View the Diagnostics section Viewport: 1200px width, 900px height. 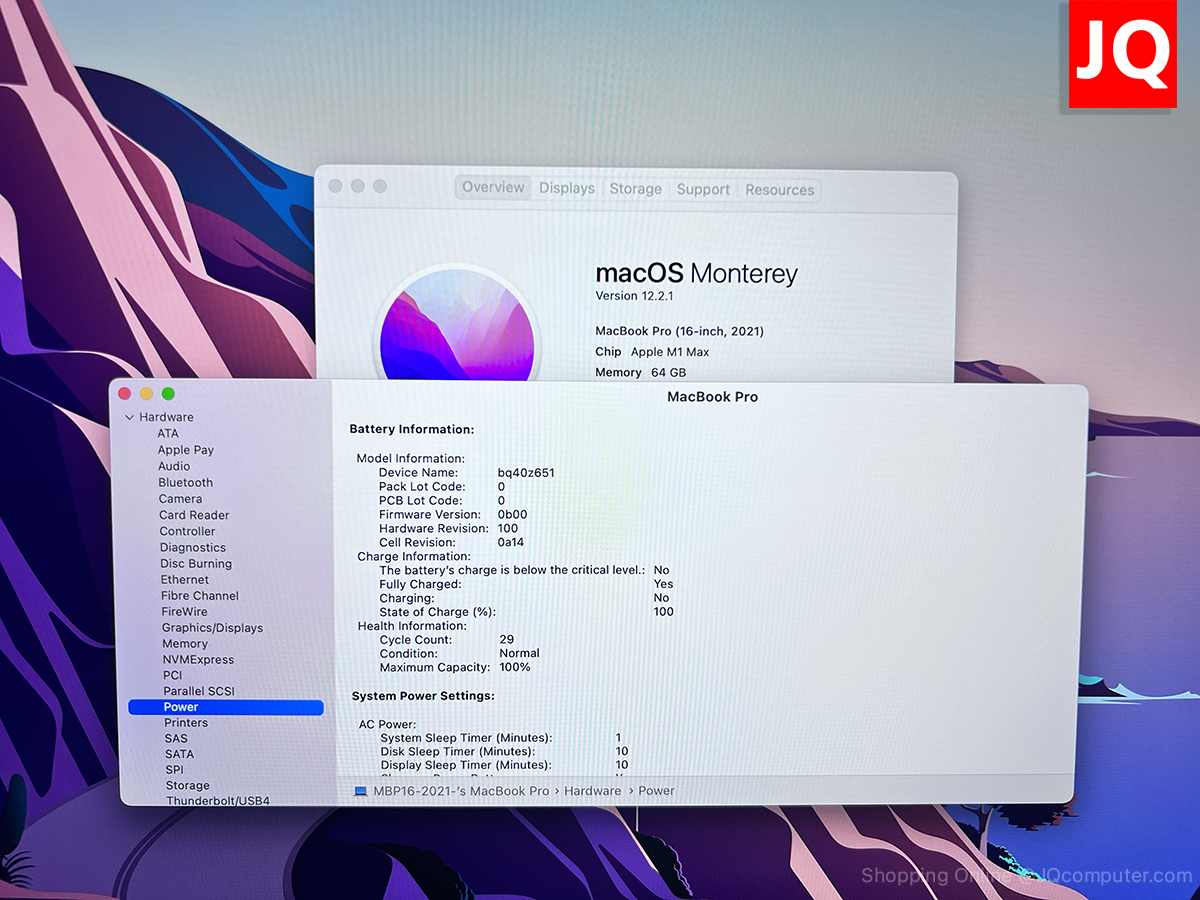pyautogui.click(x=193, y=547)
